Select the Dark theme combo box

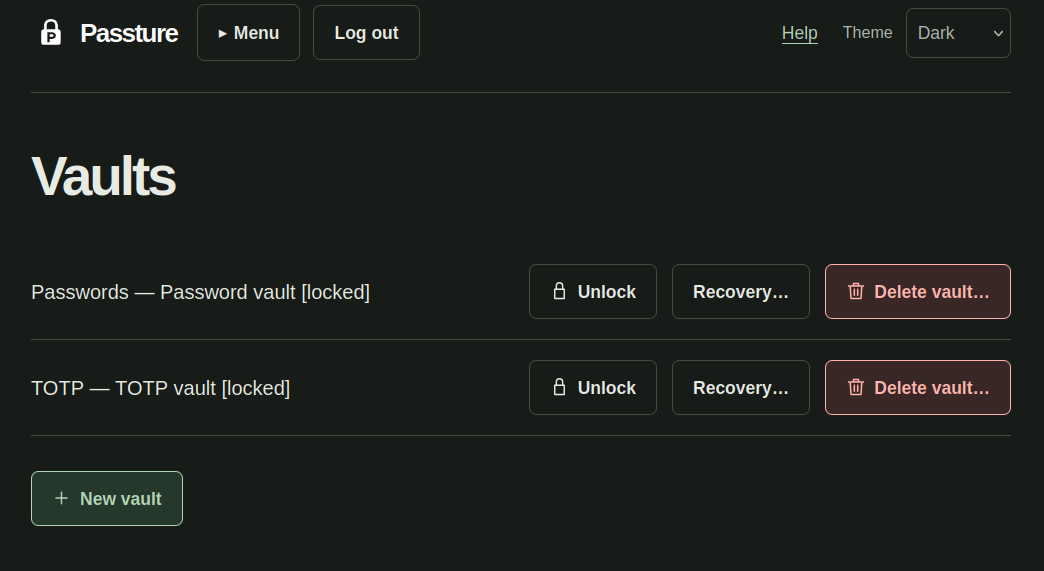pos(958,33)
